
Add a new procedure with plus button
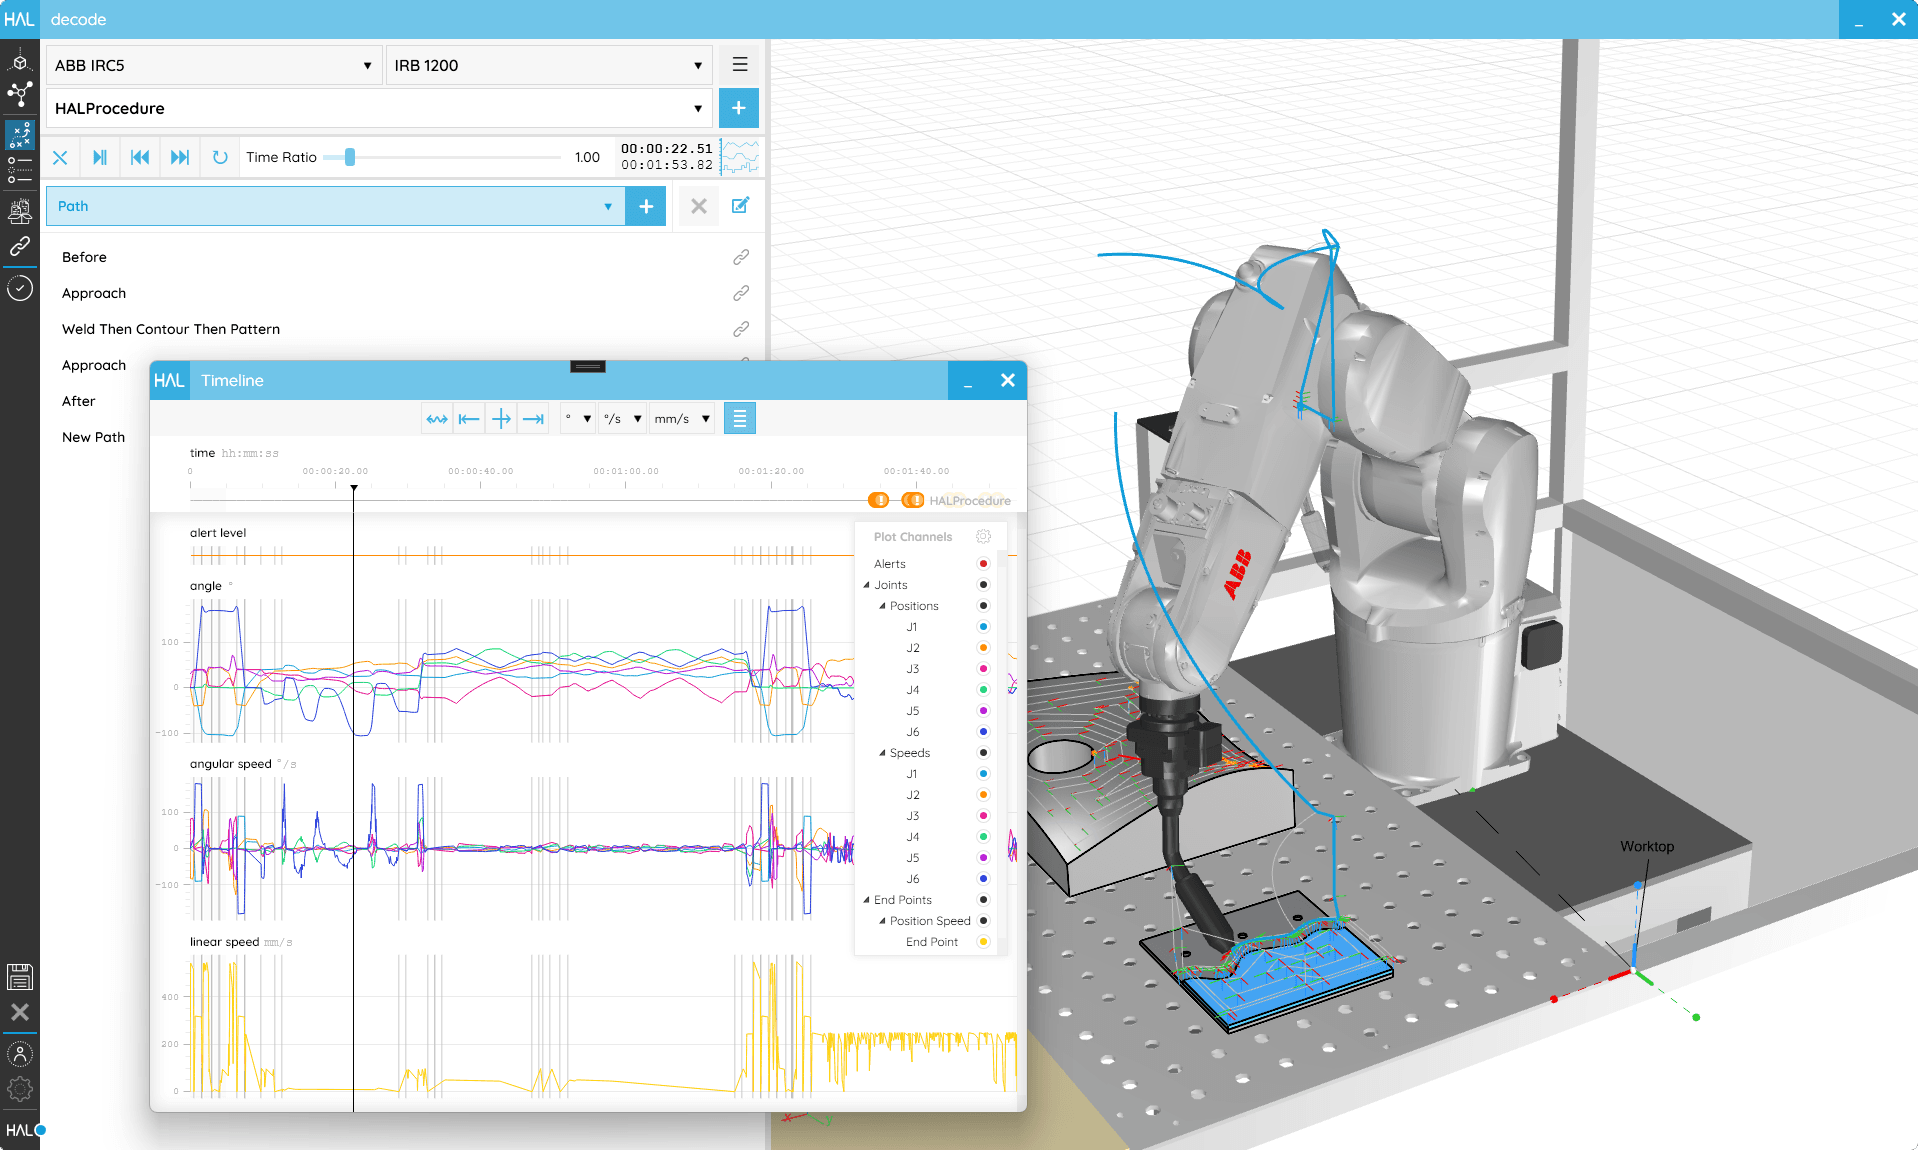(738, 108)
